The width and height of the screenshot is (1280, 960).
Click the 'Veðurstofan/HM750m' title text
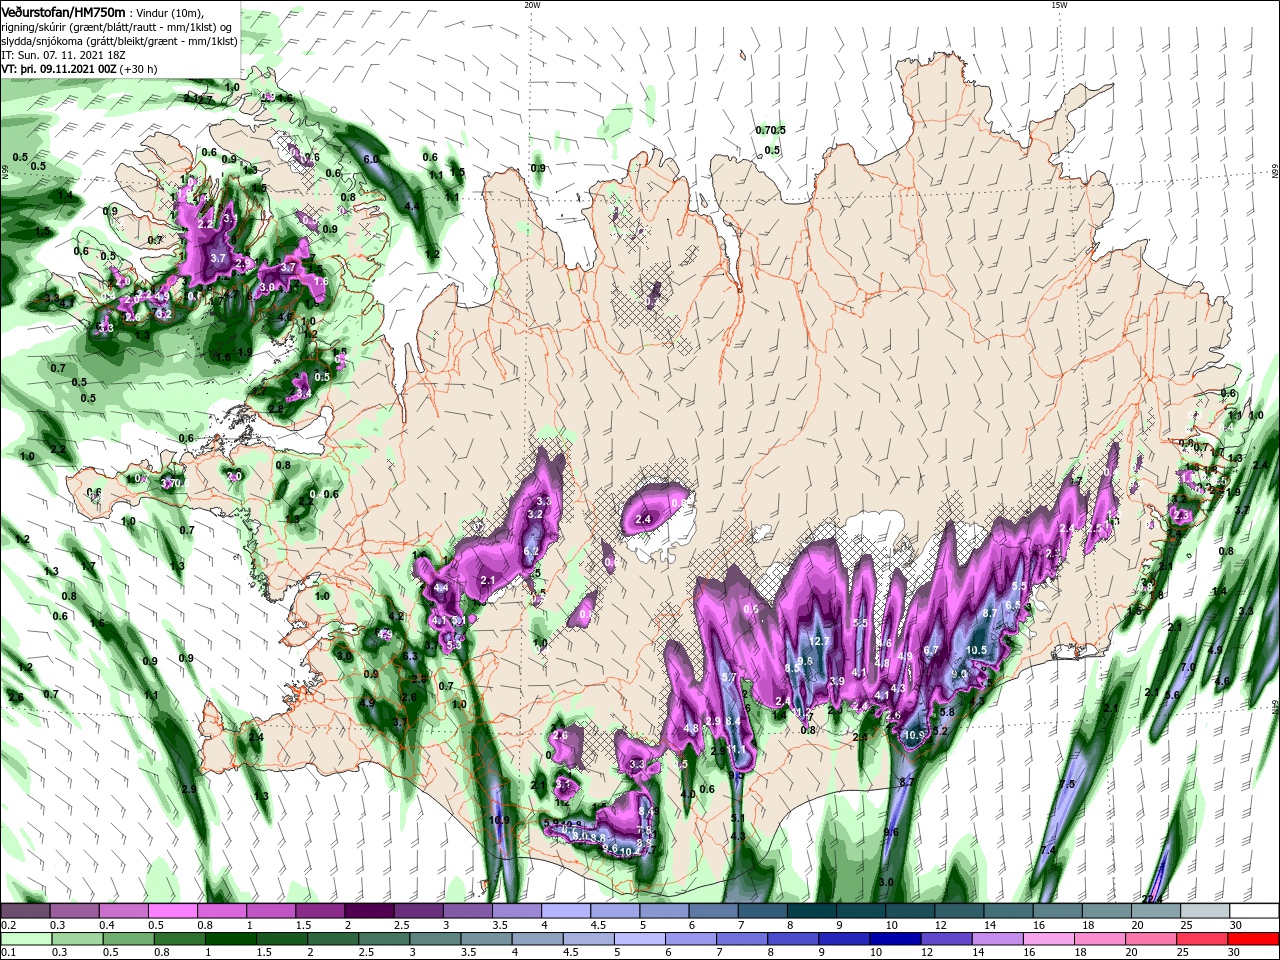(x=63, y=11)
